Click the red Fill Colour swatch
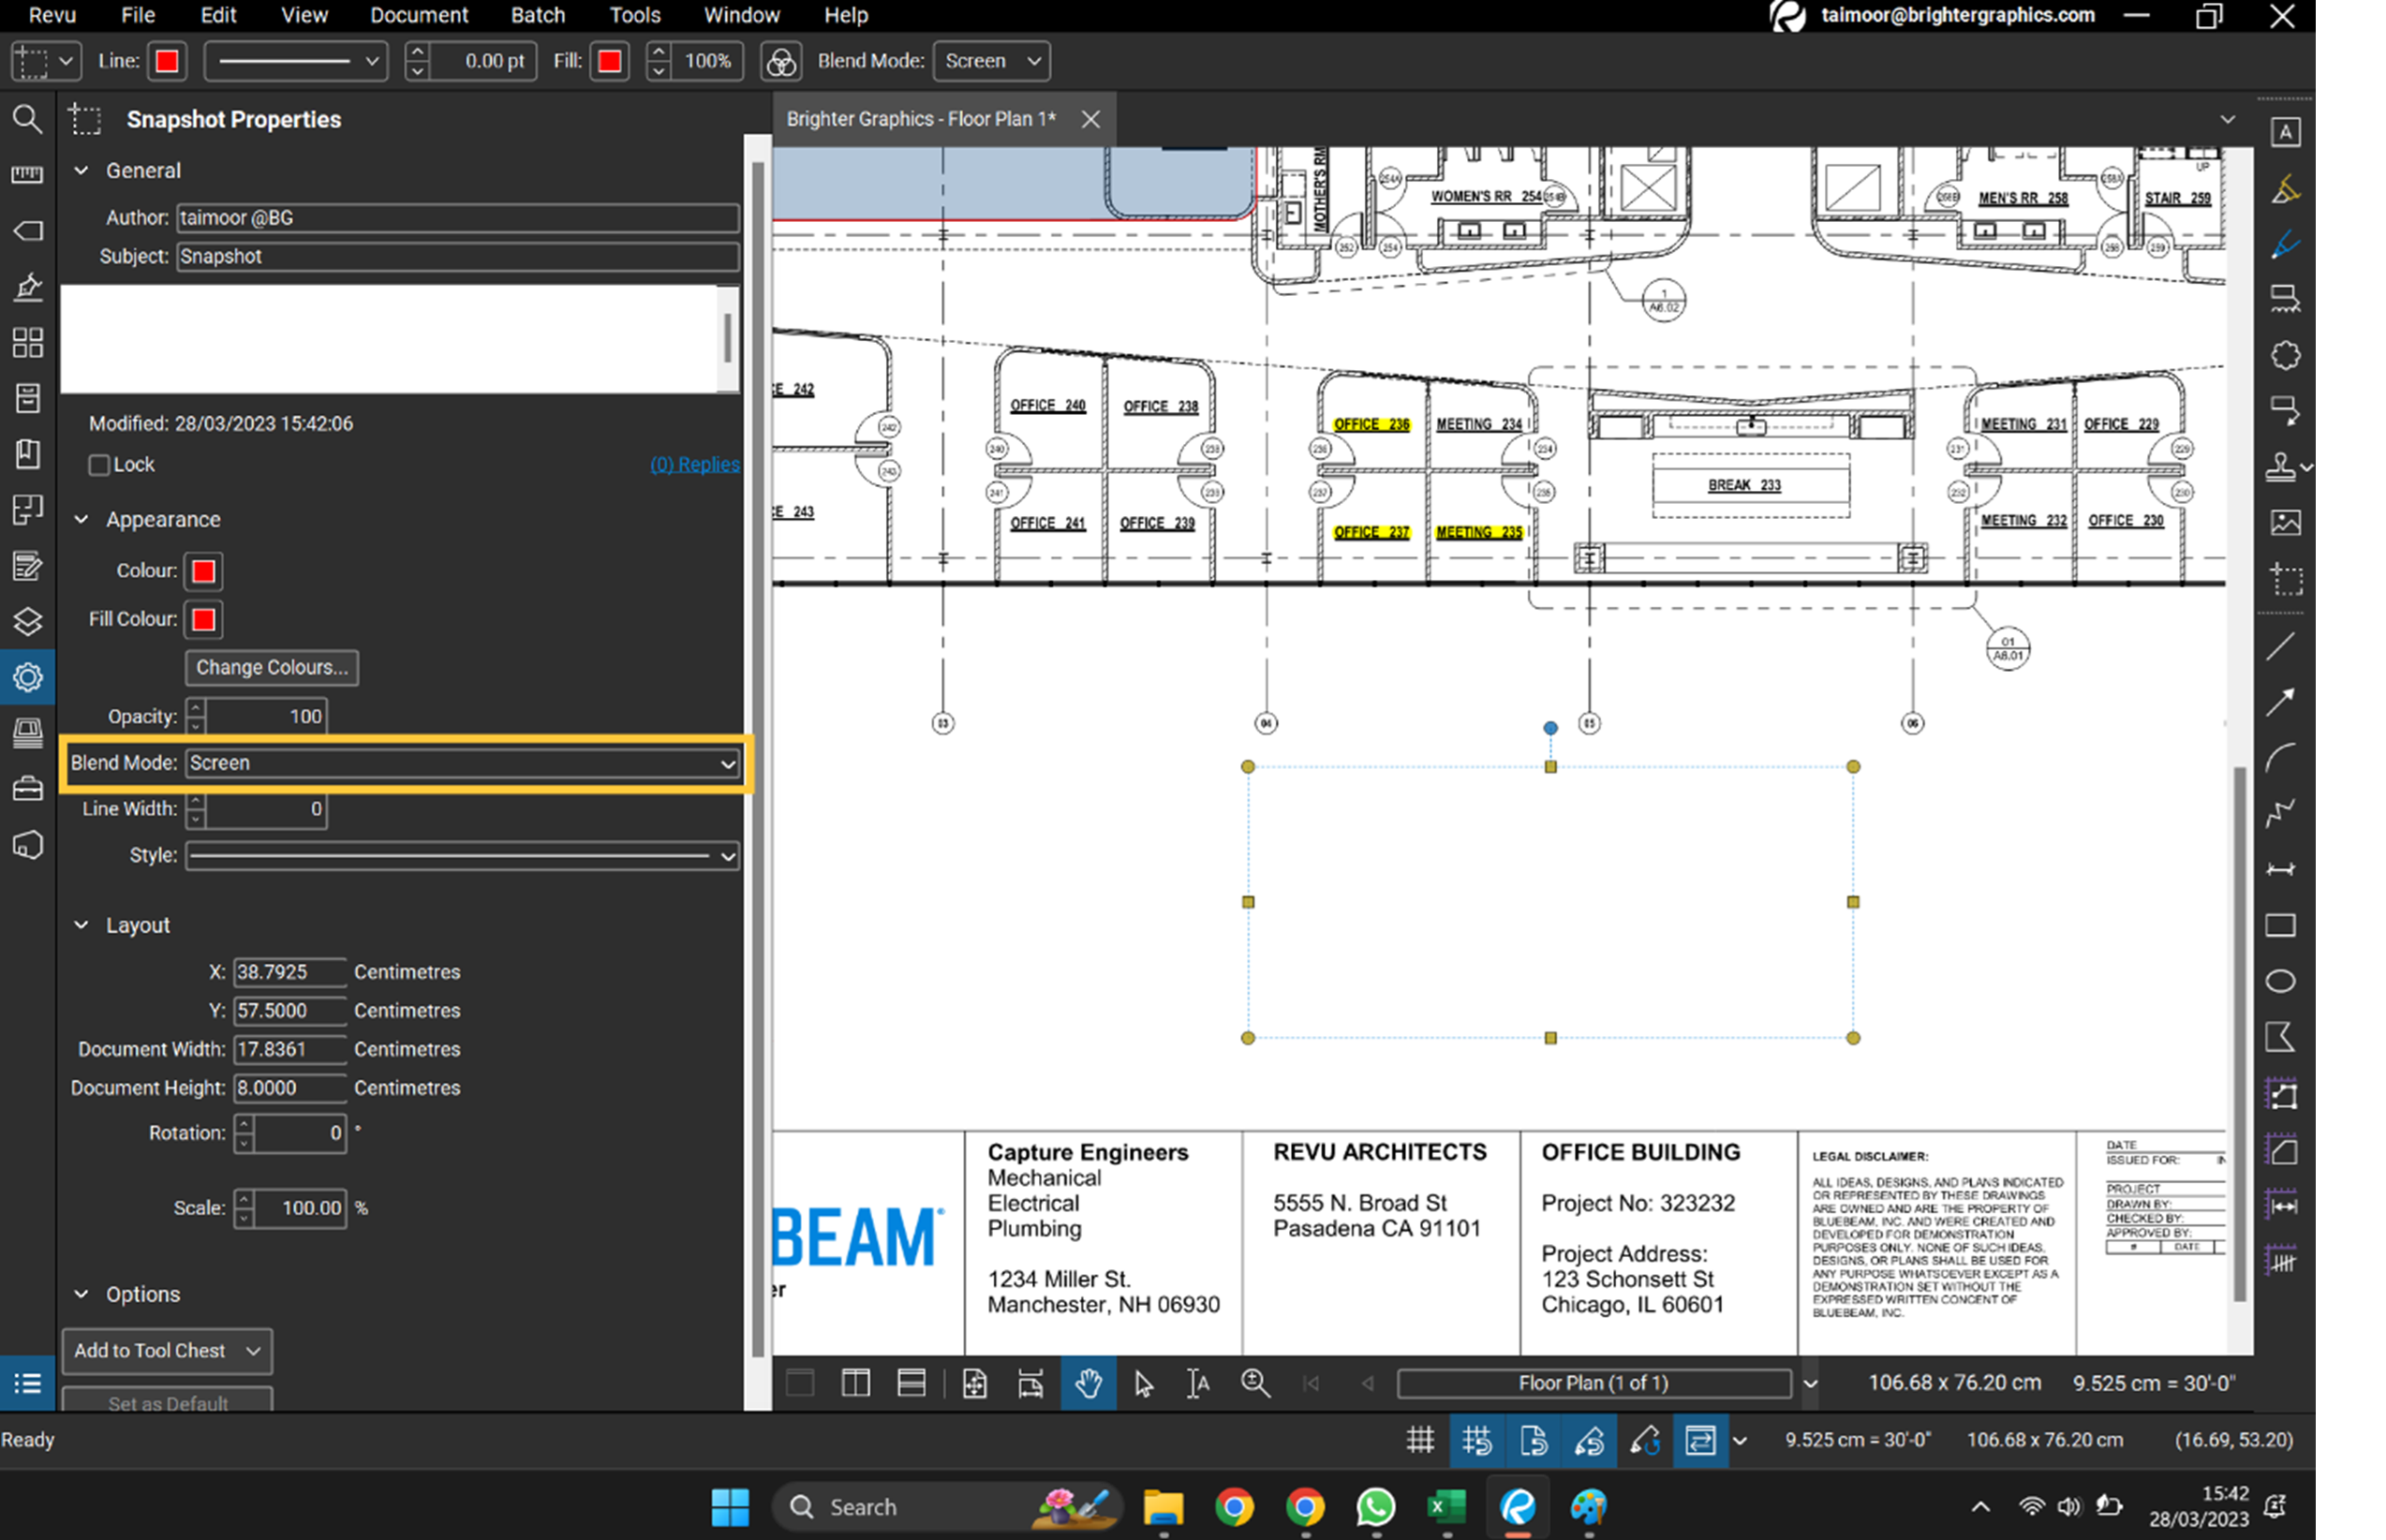 [x=203, y=619]
